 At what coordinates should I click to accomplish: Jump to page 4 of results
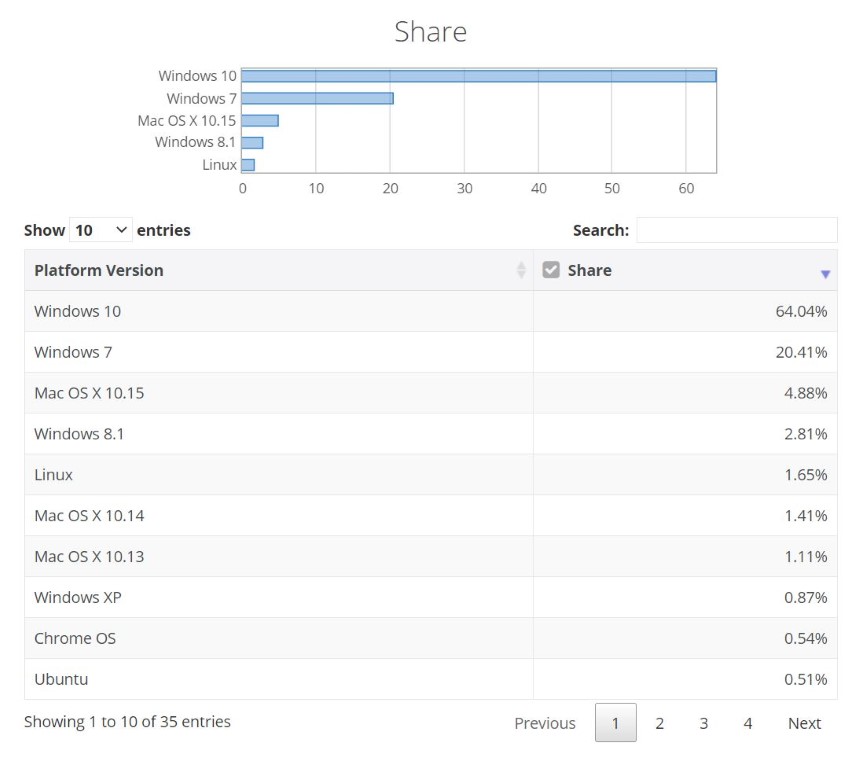(x=748, y=723)
